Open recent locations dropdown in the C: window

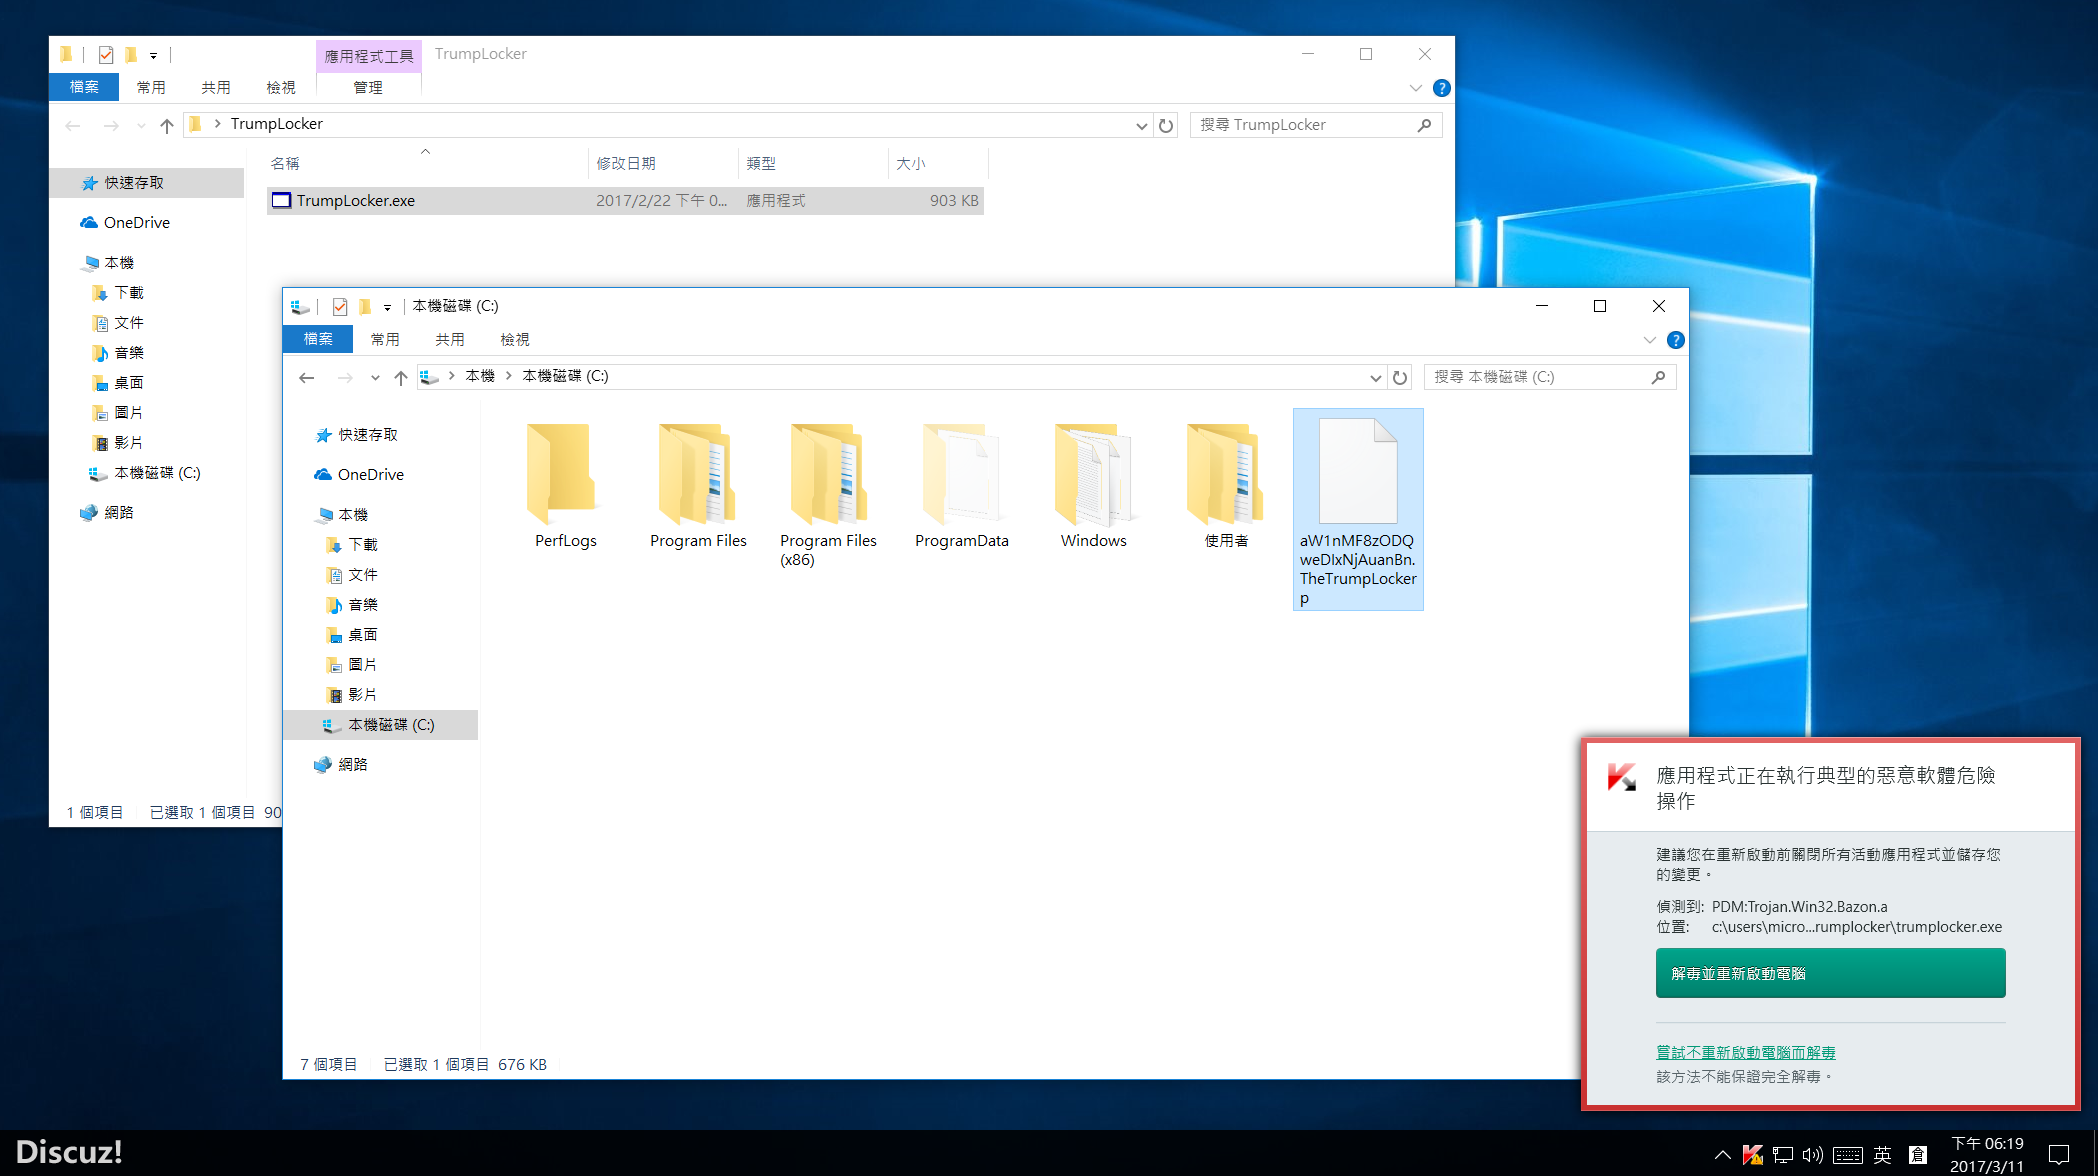pyautogui.click(x=375, y=377)
